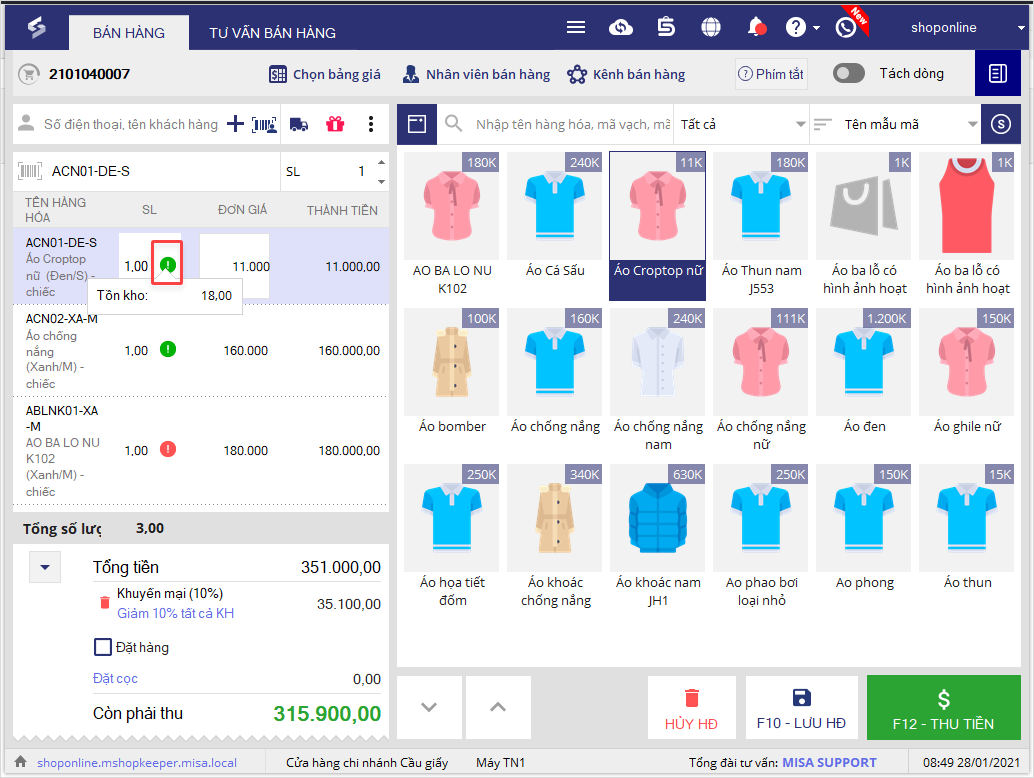Click the product search input field
The height and width of the screenshot is (778, 1034).
(572, 124)
